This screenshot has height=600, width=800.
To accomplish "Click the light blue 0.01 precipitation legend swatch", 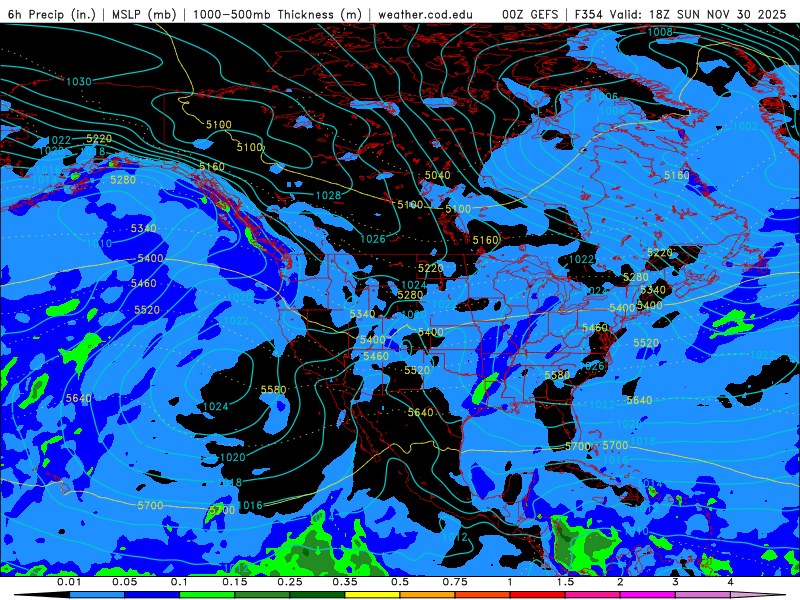I will tap(96, 595).
